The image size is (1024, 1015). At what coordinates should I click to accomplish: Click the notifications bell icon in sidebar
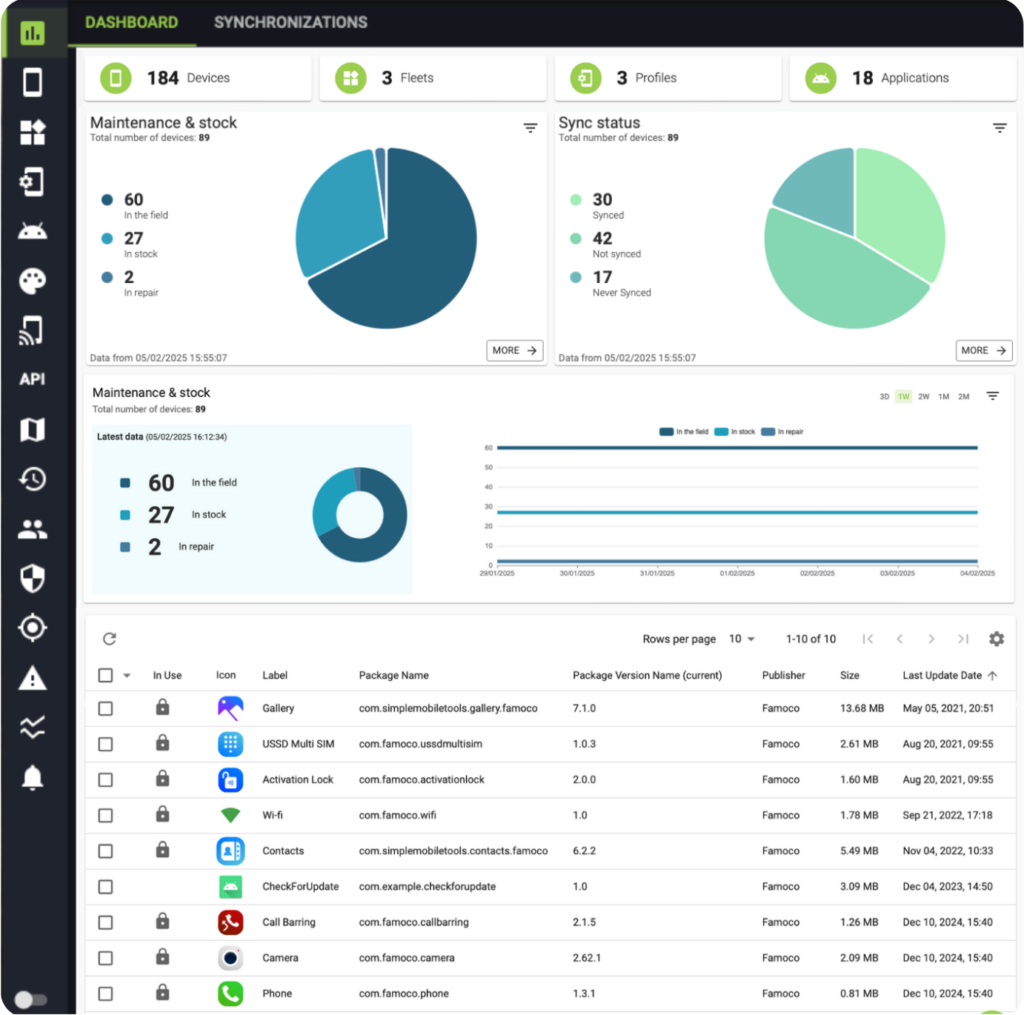[32, 777]
